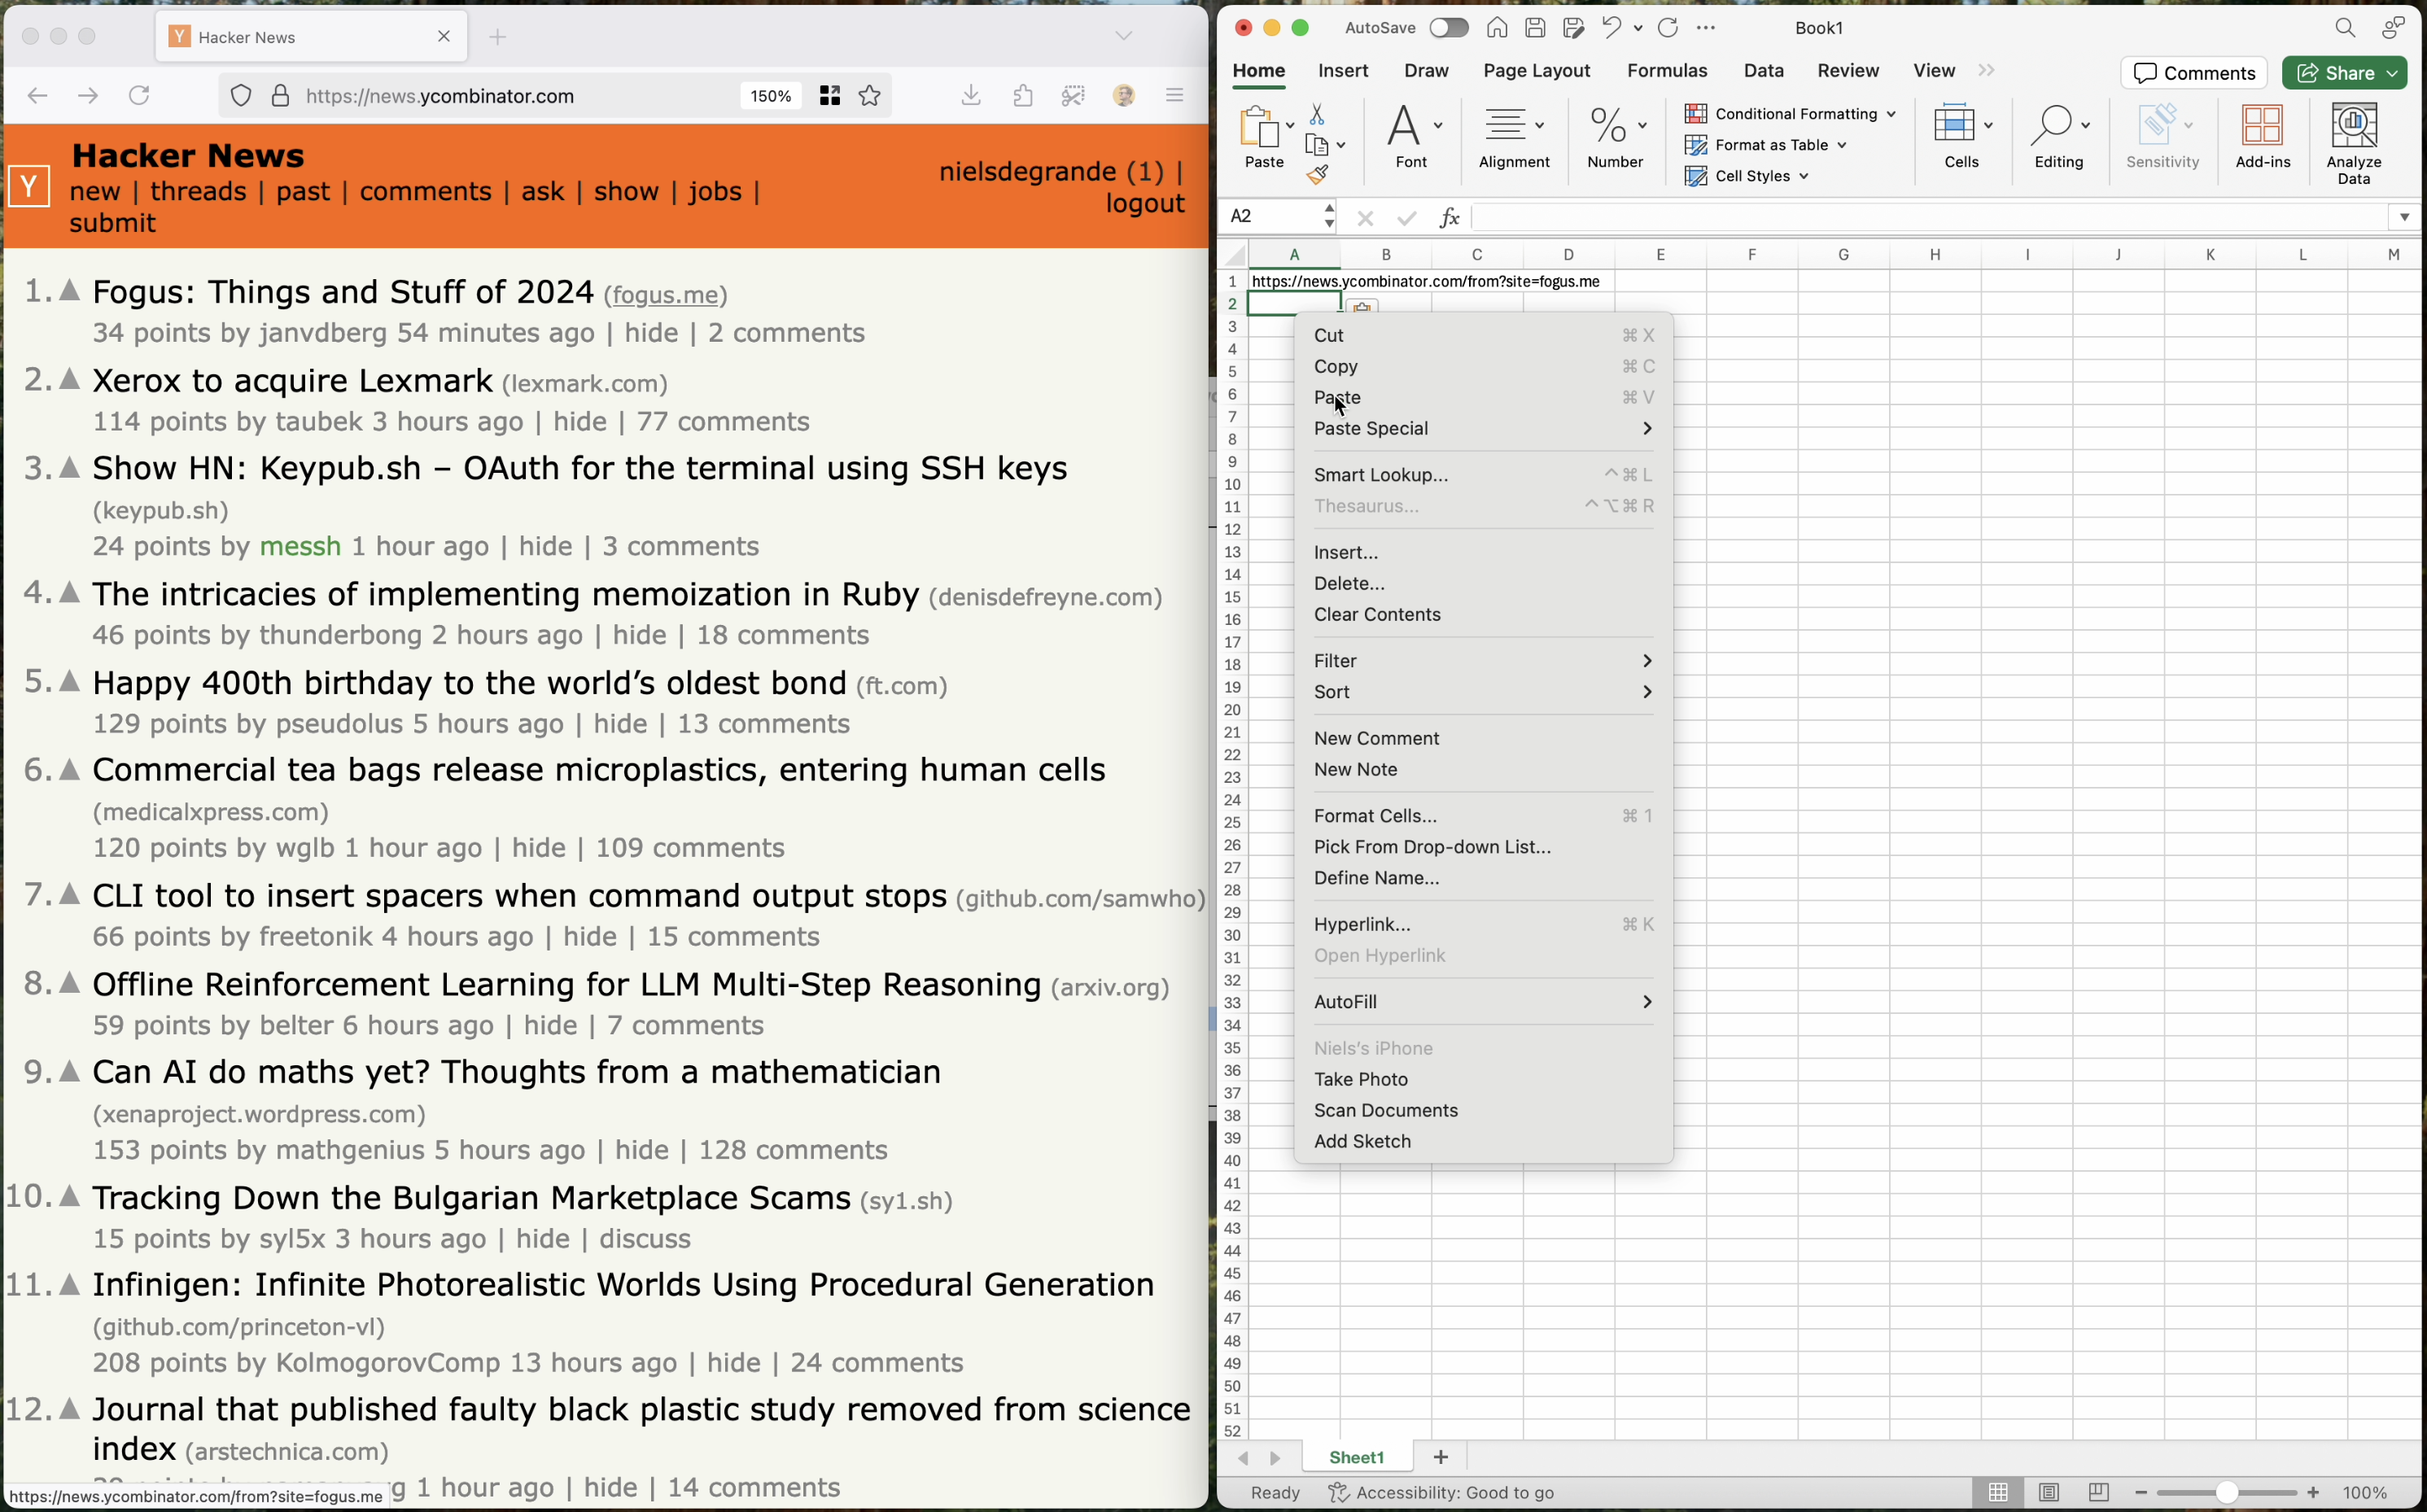Click the Insert Function fx icon

pyautogui.click(x=1449, y=217)
